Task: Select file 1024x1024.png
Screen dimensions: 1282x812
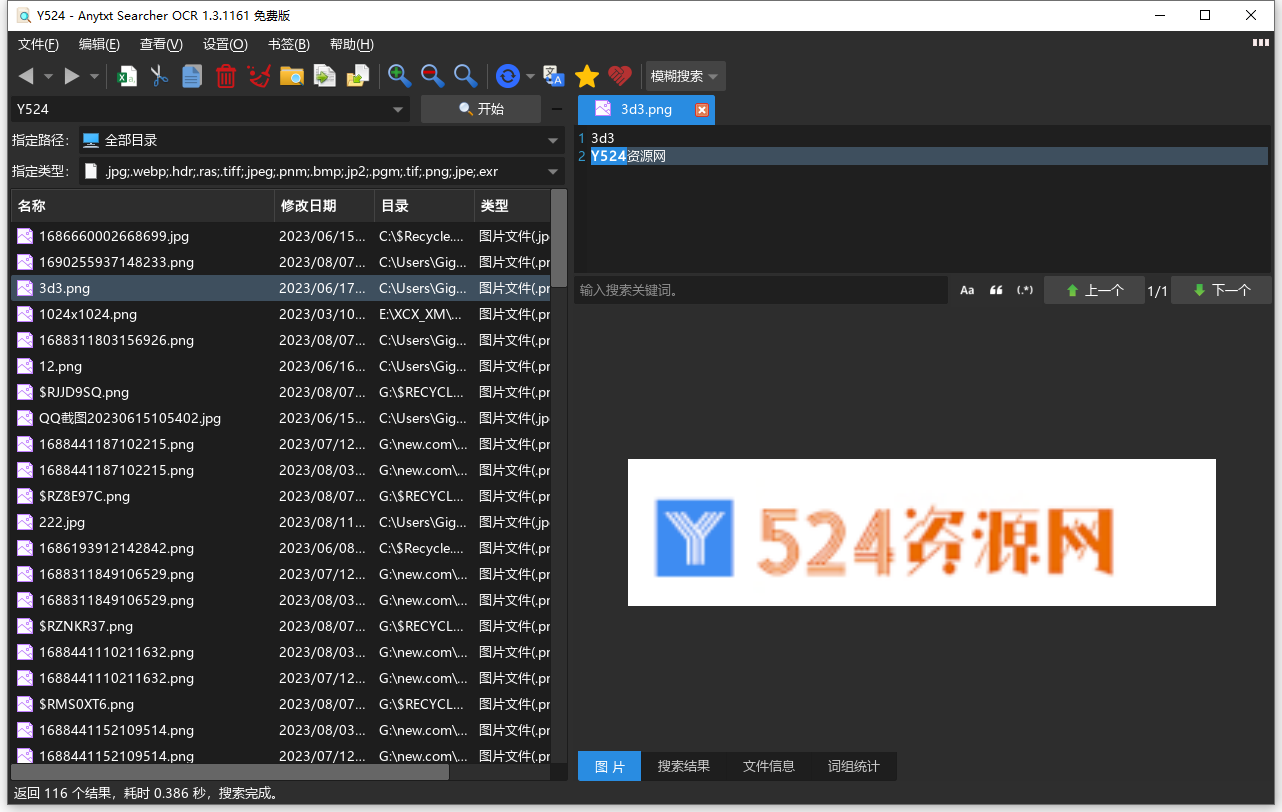Action: 280,314
